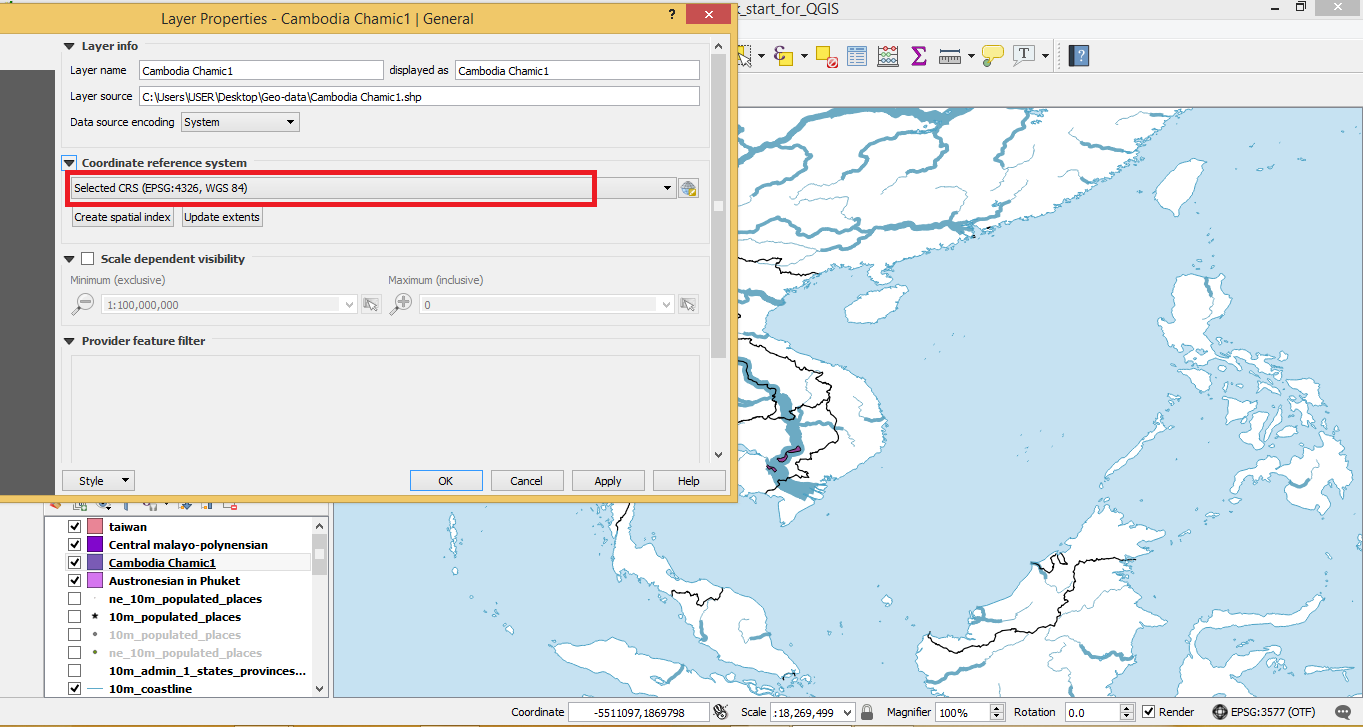Toggle the Render checkbox in status bar
1363x727 pixels.
click(x=1149, y=712)
